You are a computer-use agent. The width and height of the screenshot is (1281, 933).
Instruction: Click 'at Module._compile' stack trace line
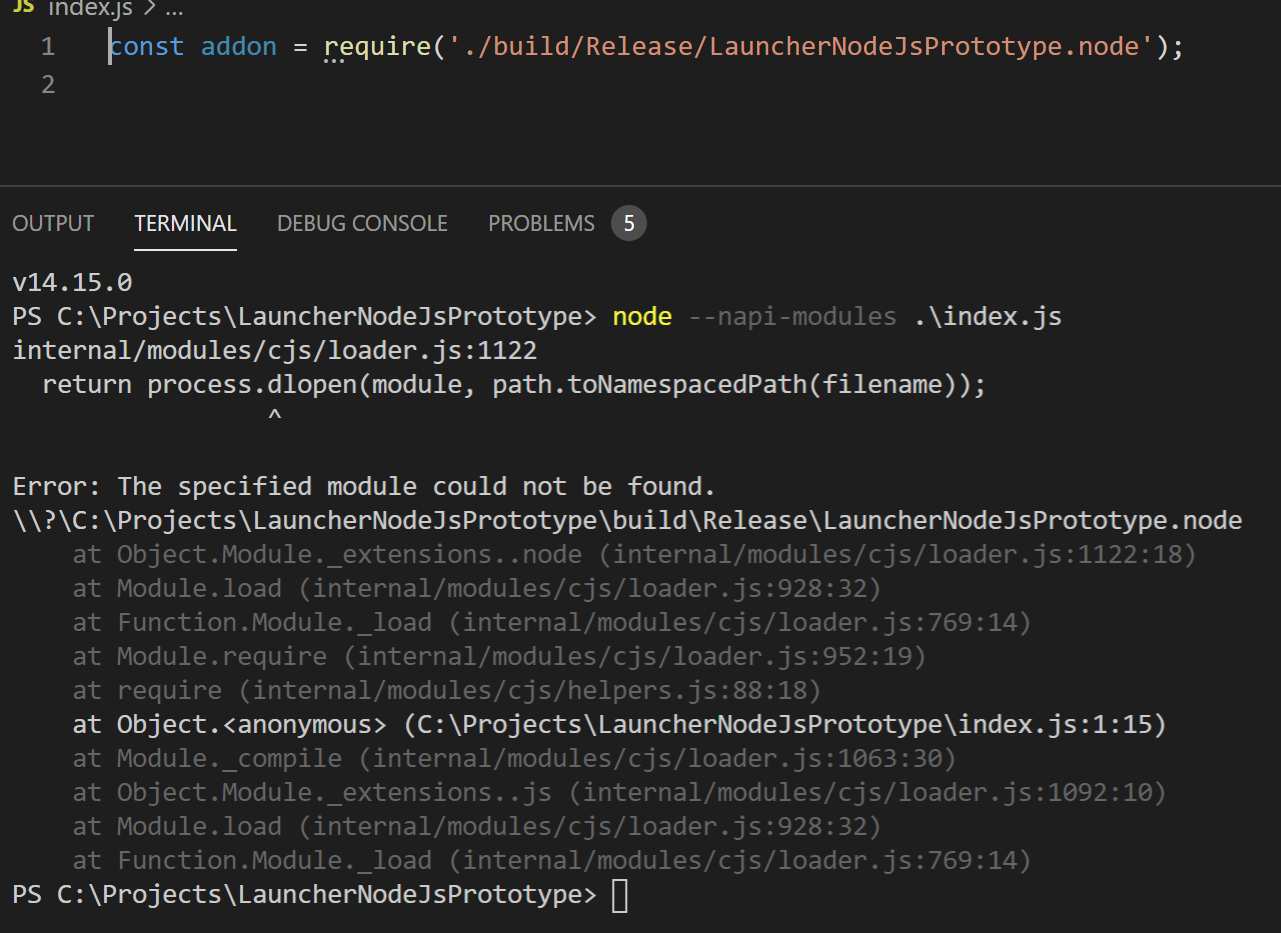point(514,759)
